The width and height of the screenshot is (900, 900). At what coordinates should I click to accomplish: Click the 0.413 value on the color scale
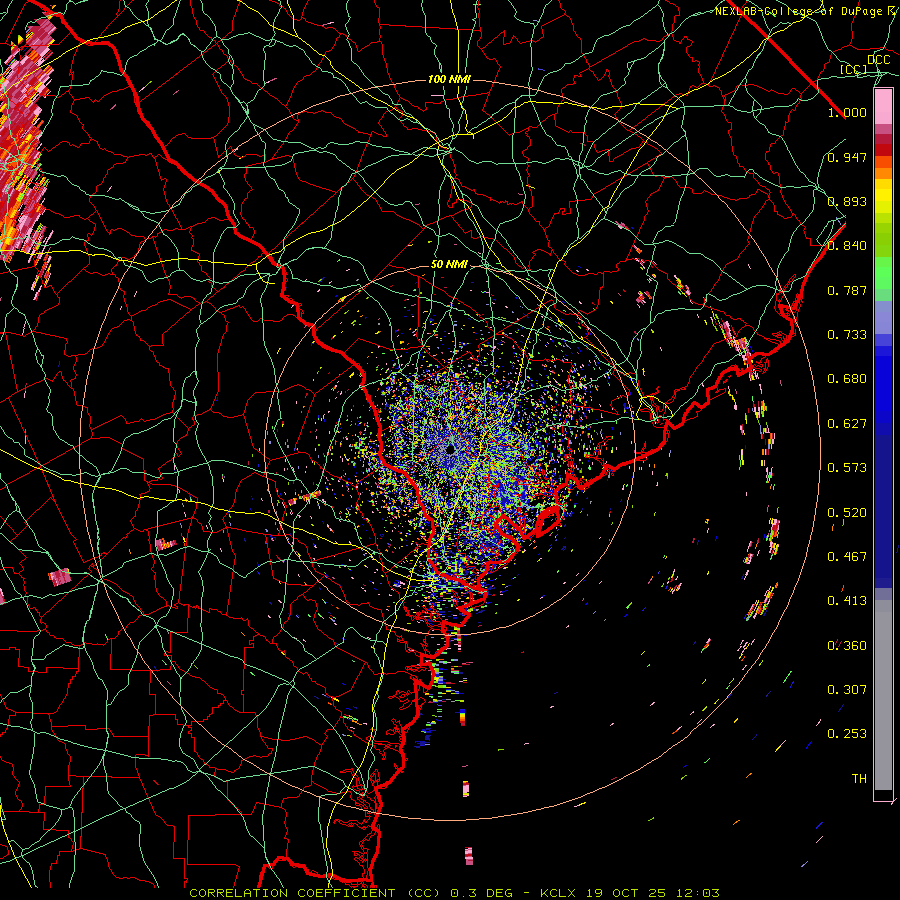coord(847,601)
